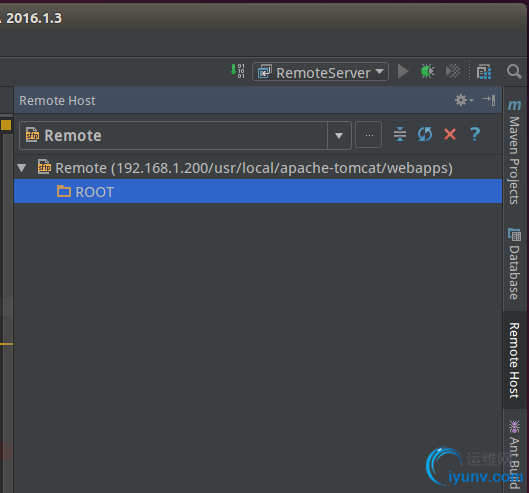Open the Database side tab
Viewport: 529px width, 493px height.
[514, 264]
